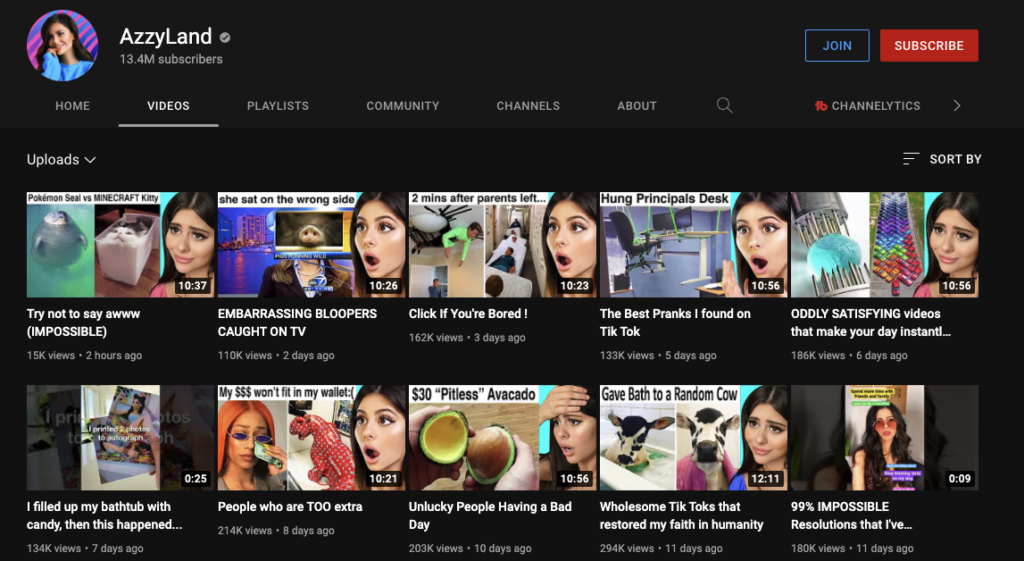Click '186K views • 6 days ago' text
The height and width of the screenshot is (561, 1024).
[x=849, y=355]
